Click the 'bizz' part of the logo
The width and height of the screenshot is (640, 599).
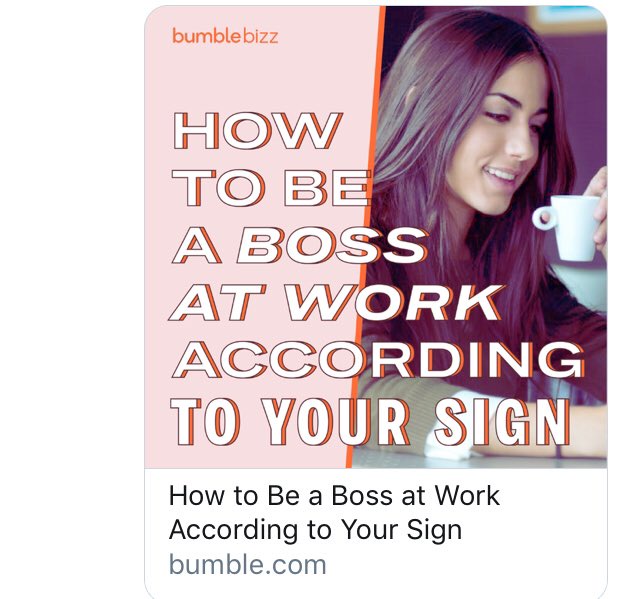click(x=261, y=36)
